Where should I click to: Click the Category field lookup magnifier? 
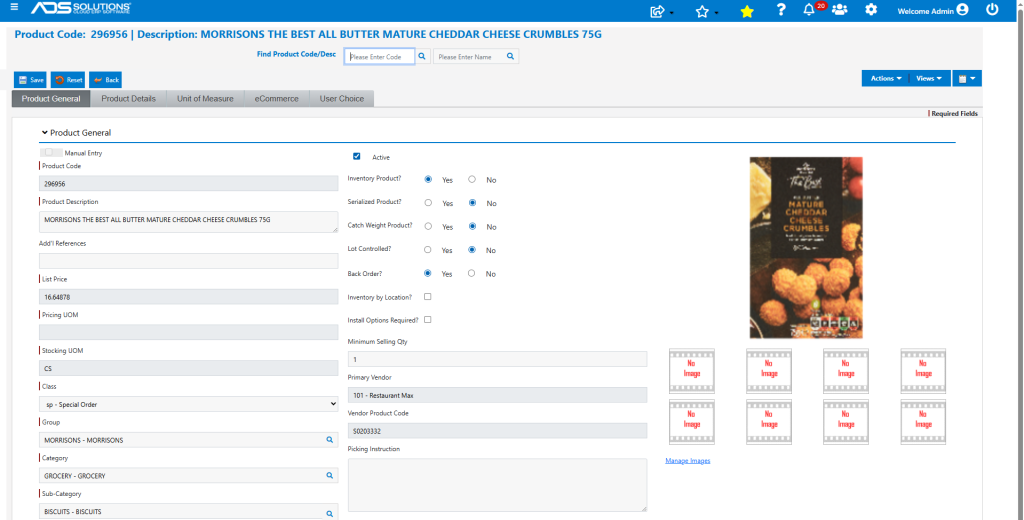(x=330, y=476)
